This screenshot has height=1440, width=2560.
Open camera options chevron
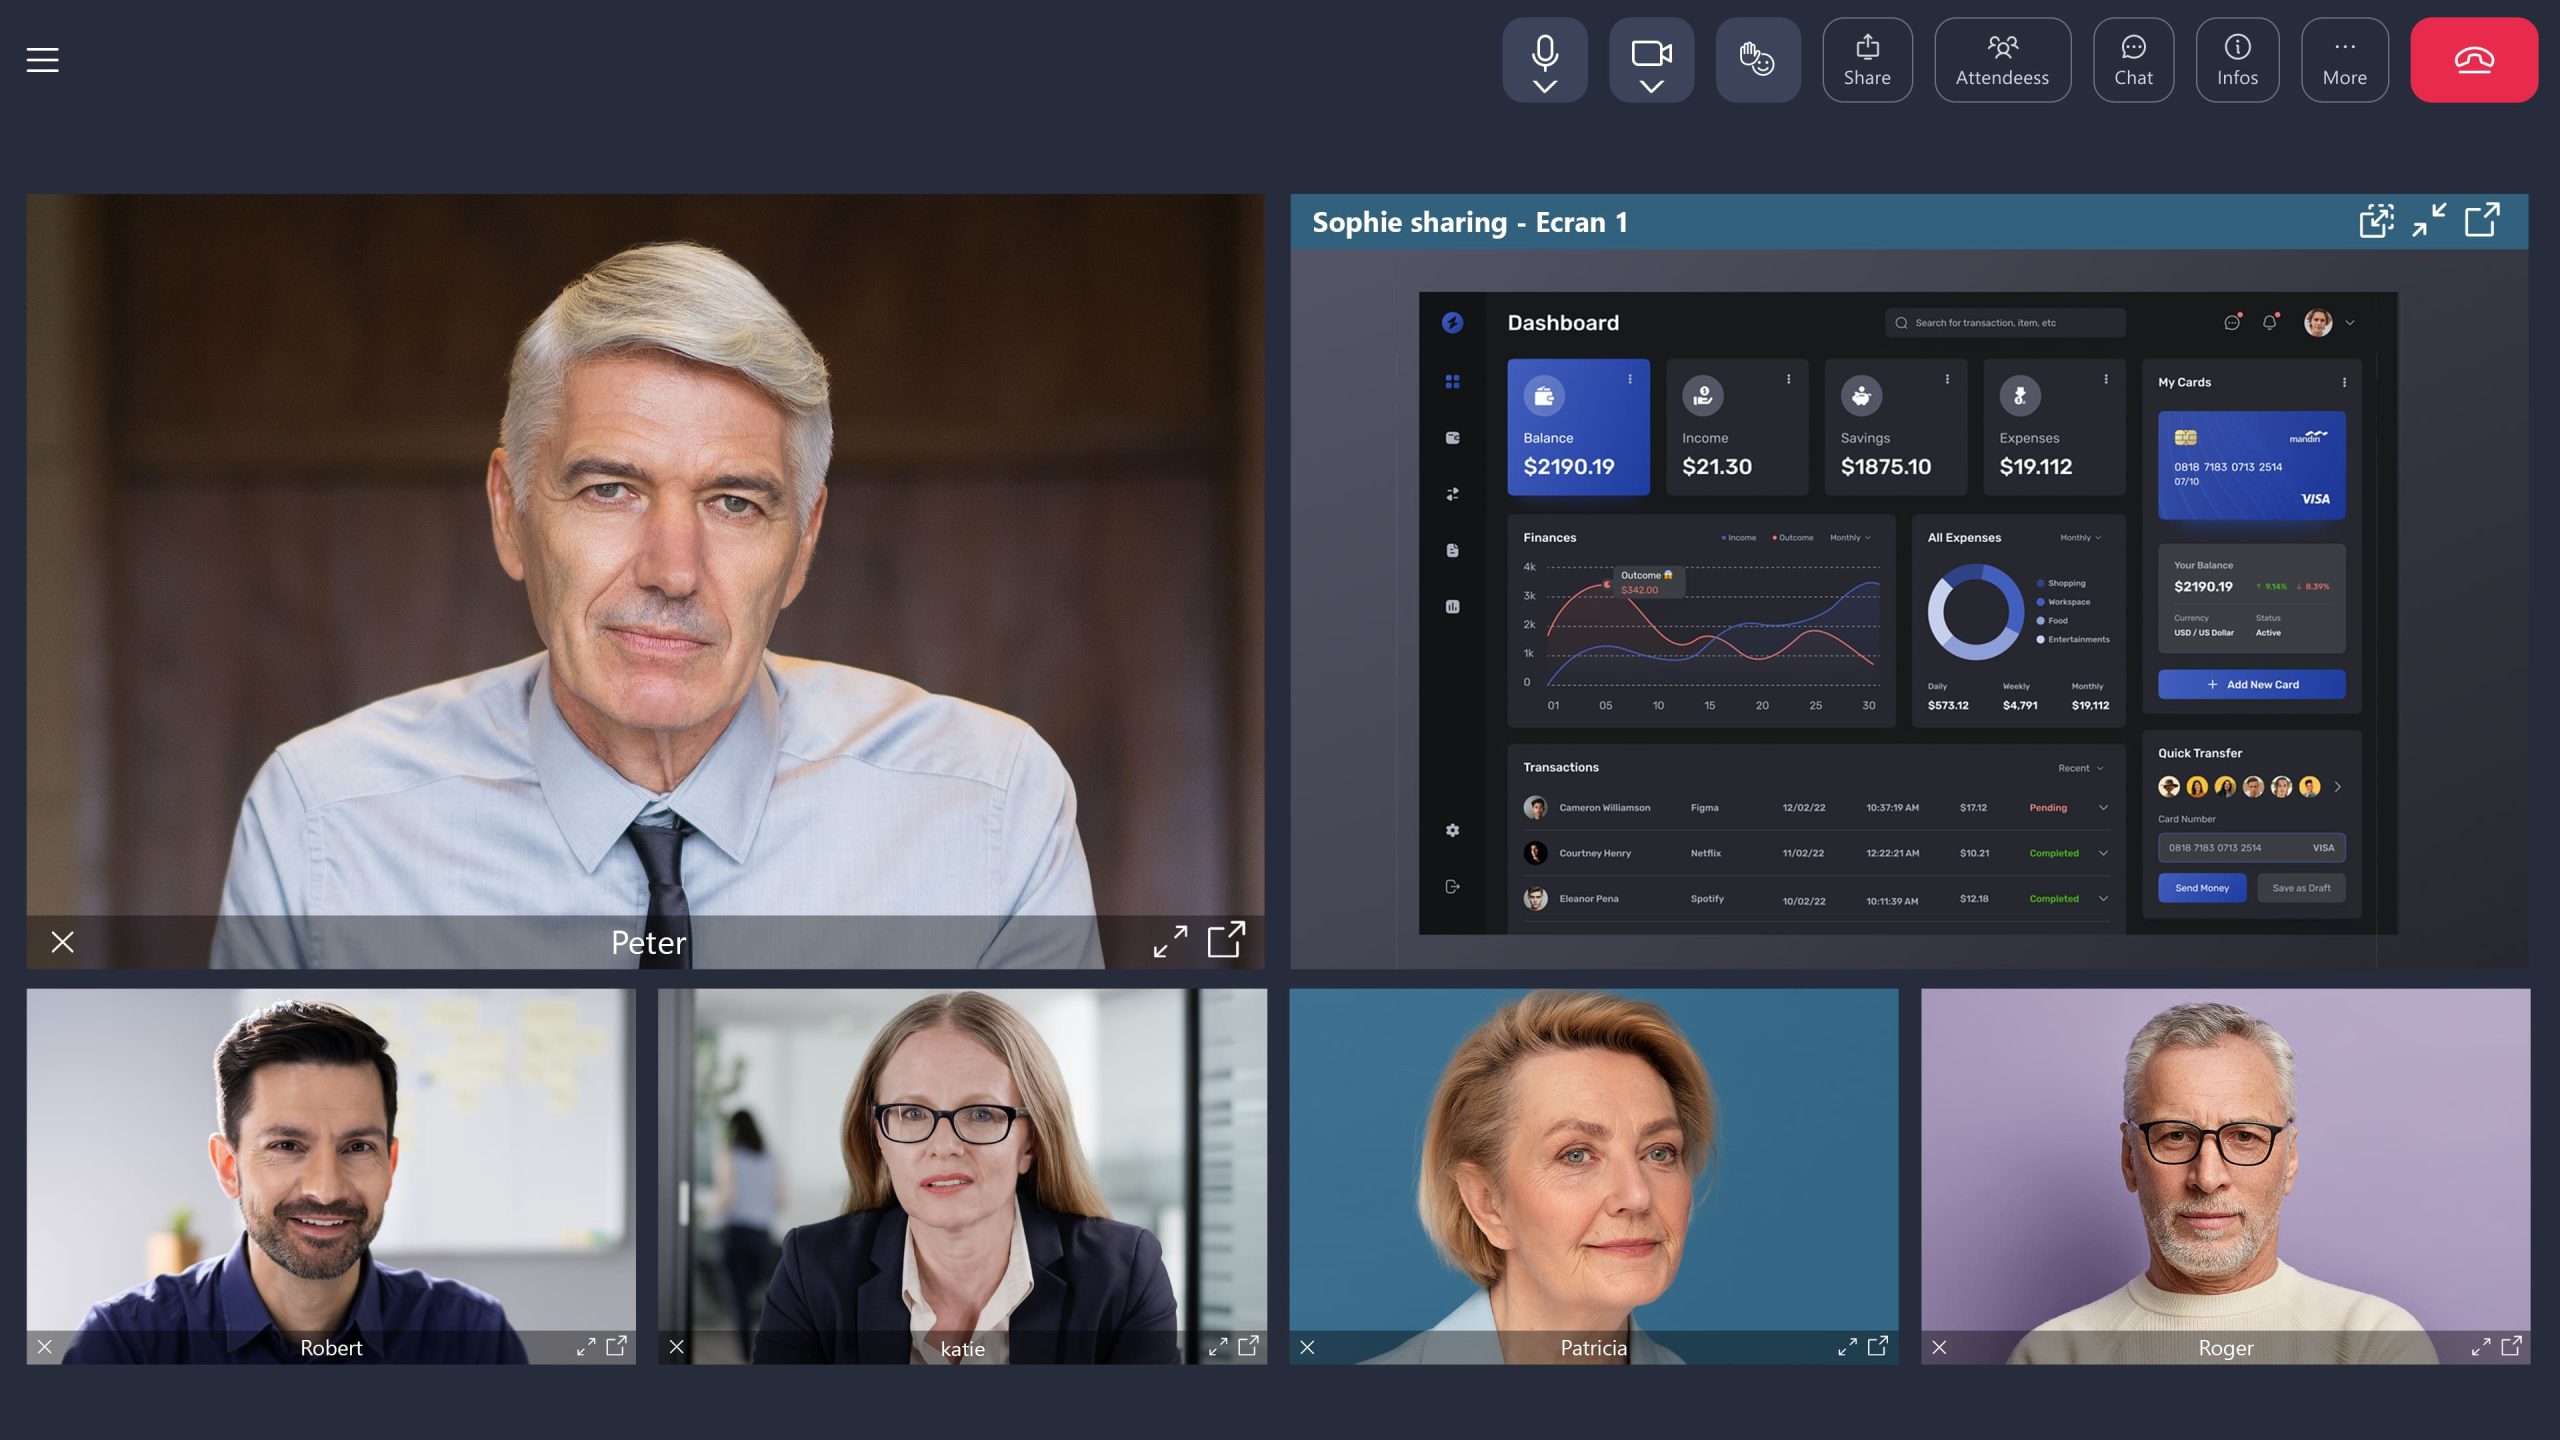click(x=1651, y=87)
